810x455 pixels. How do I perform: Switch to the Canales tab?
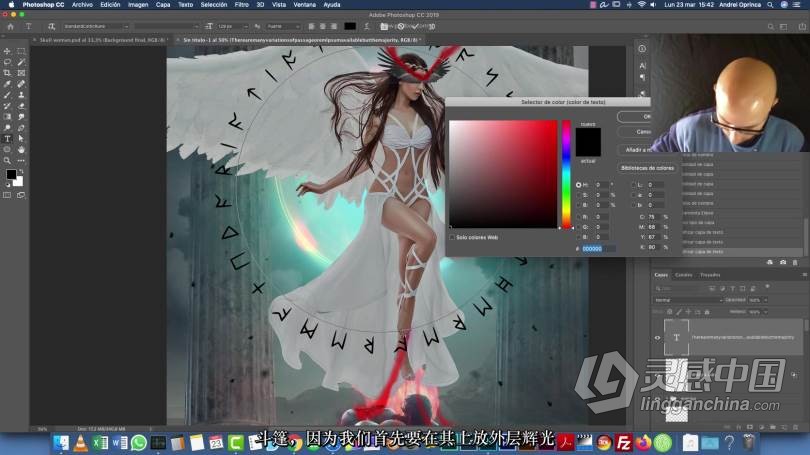[x=683, y=275]
